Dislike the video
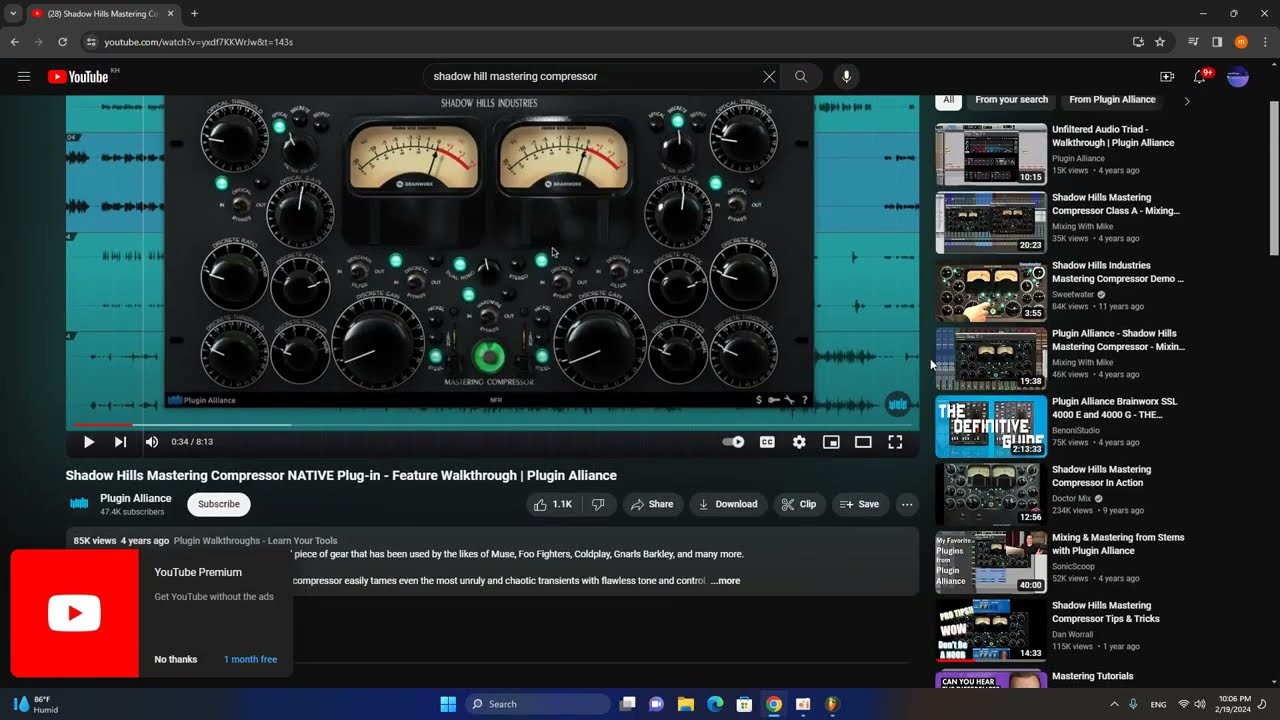Viewport: 1280px width, 720px height. [x=598, y=505]
